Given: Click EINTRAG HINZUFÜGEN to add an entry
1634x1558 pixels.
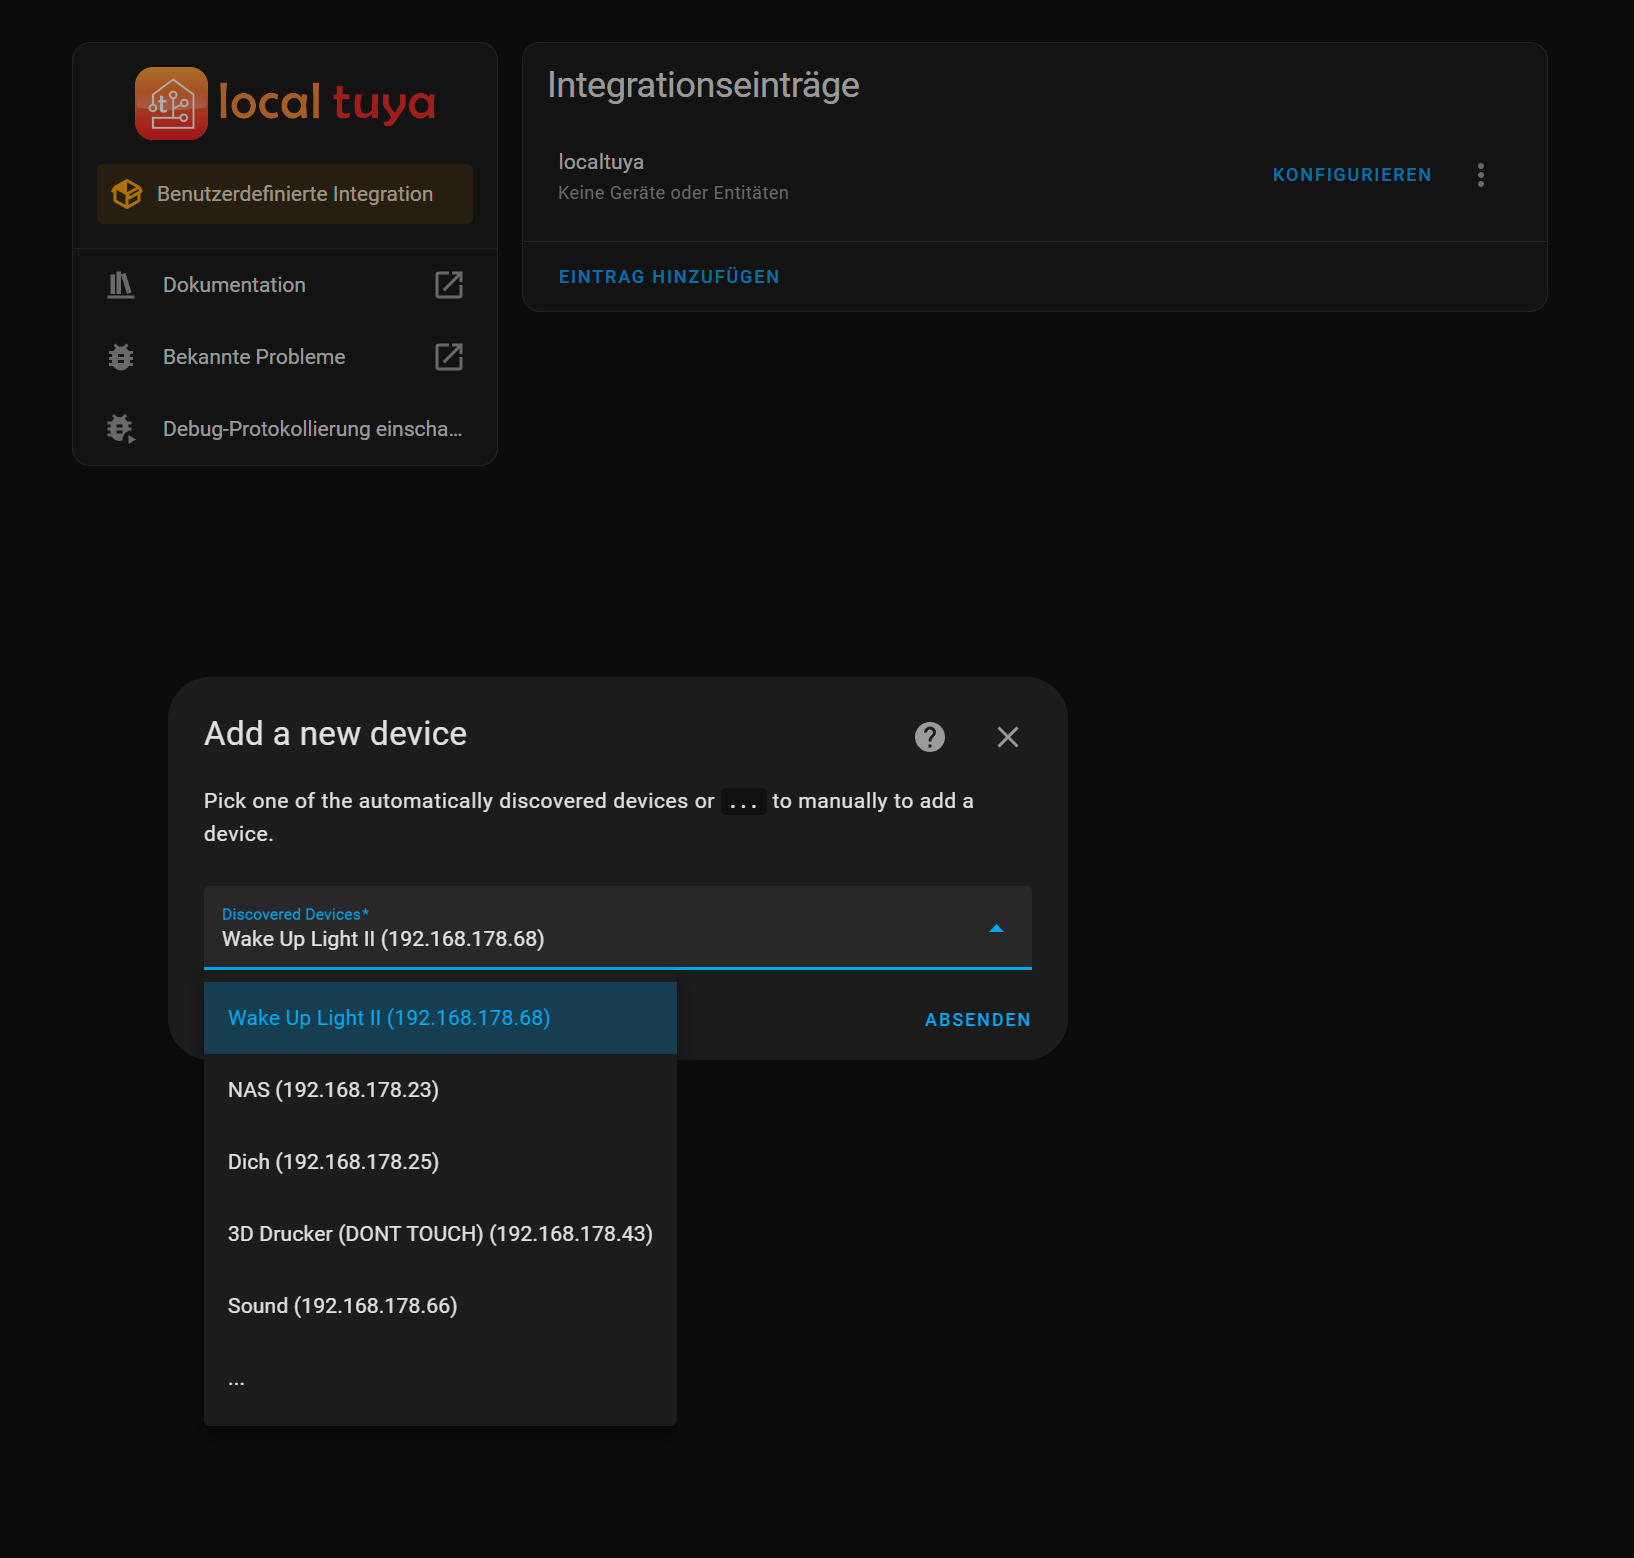Looking at the screenshot, I should [x=668, y=276].
